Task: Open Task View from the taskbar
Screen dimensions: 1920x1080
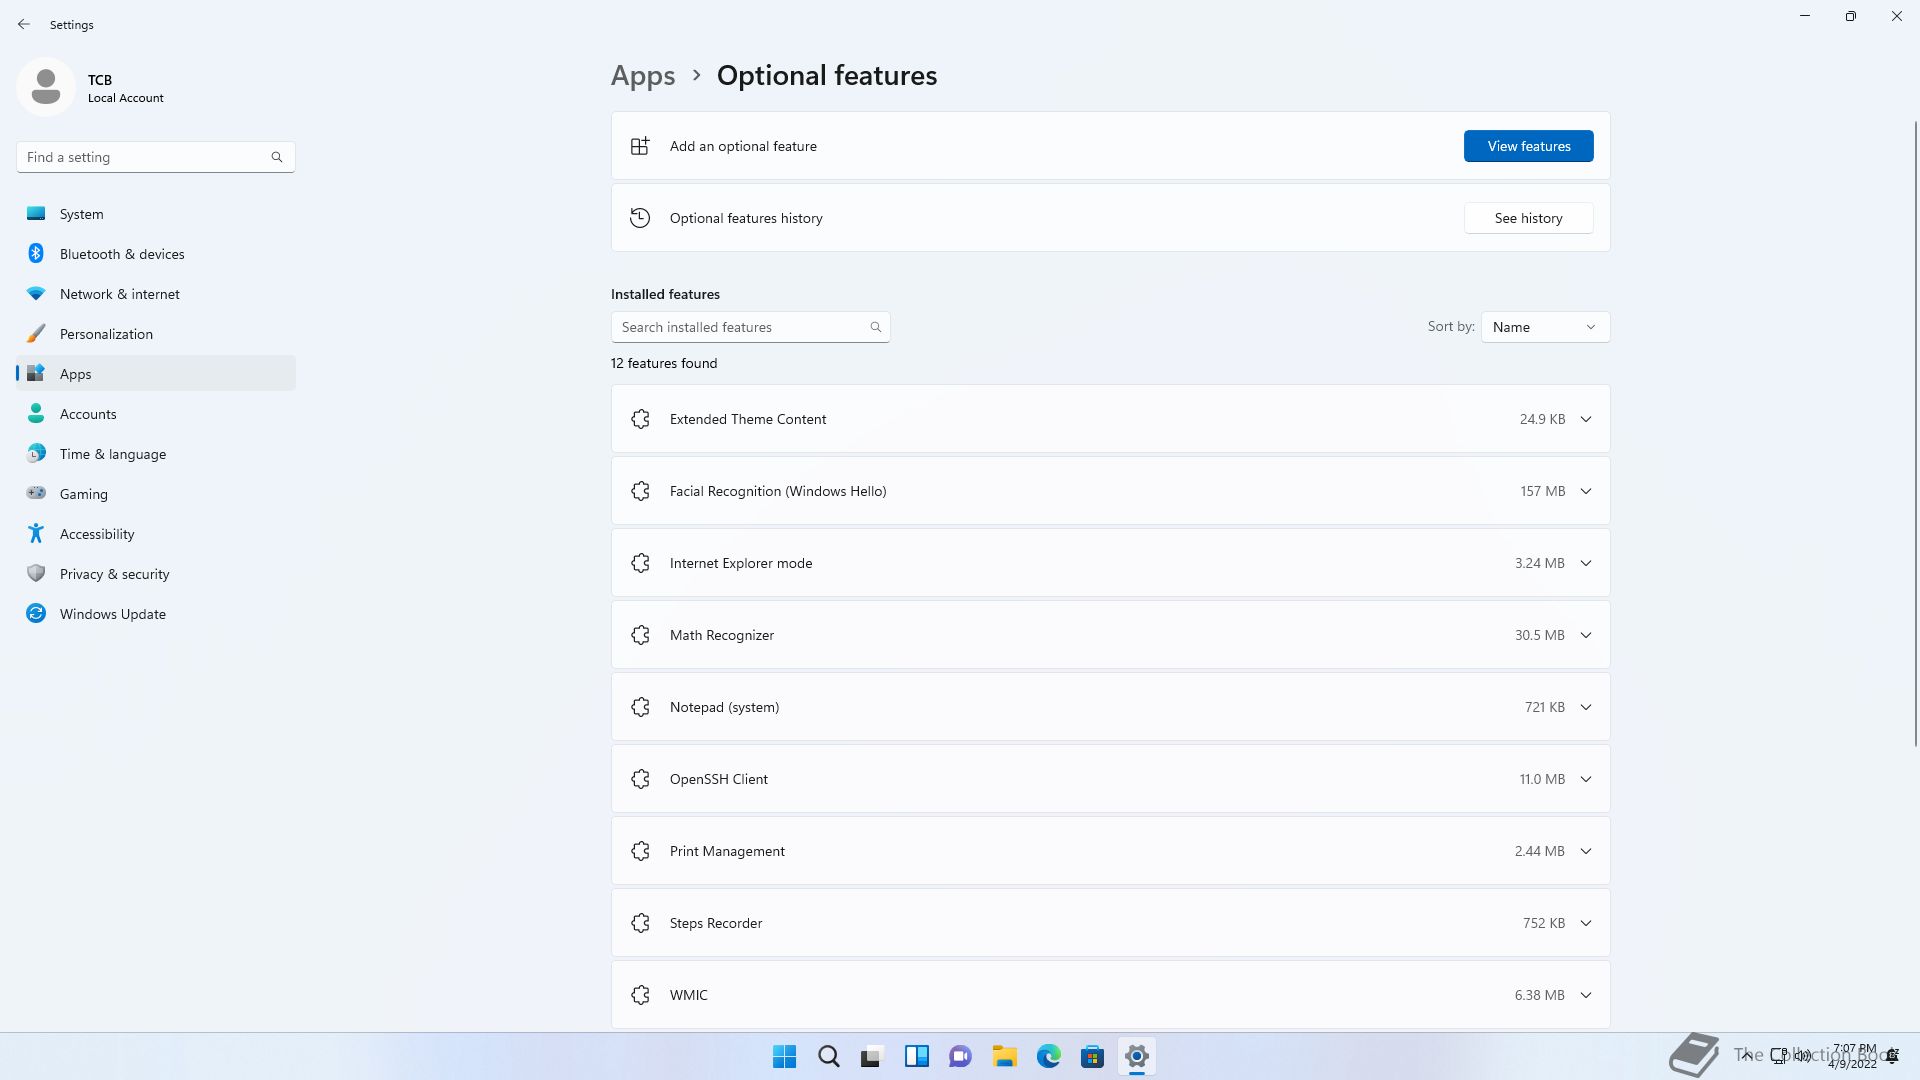Action: tap(873, 1056)
